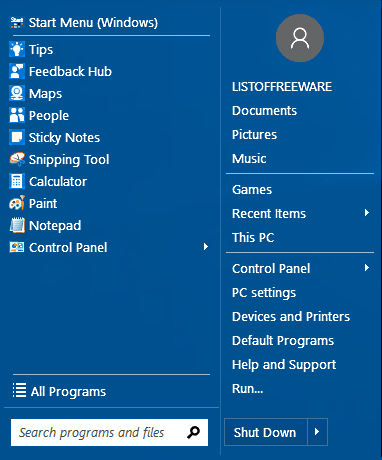The image size is (382, 460).
Task: Click the Feedback Hub label
Action: click(70, 71)
